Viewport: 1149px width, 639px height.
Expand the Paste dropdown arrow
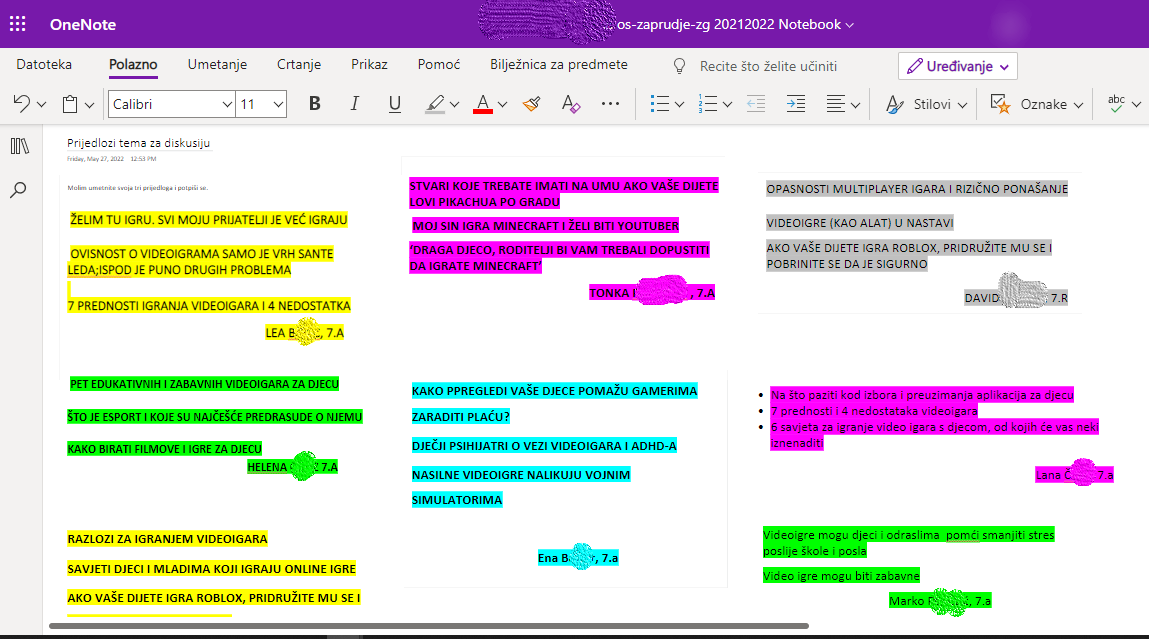coord(89,105)
